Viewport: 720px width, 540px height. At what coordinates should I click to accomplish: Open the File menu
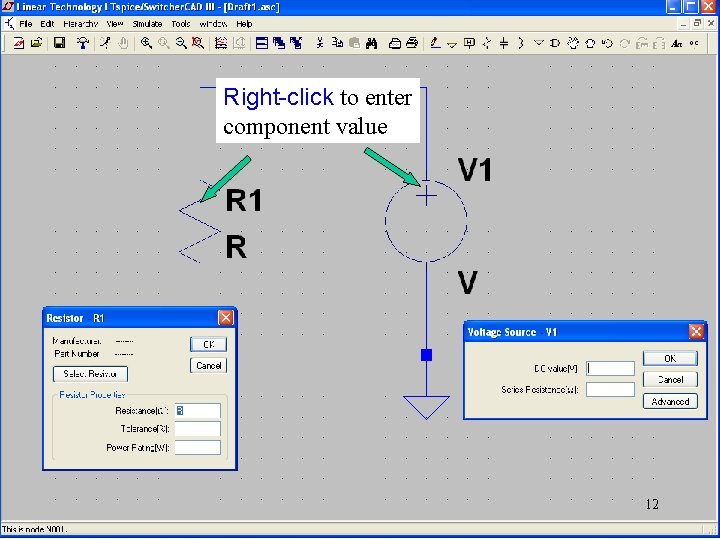pos(26,24)
